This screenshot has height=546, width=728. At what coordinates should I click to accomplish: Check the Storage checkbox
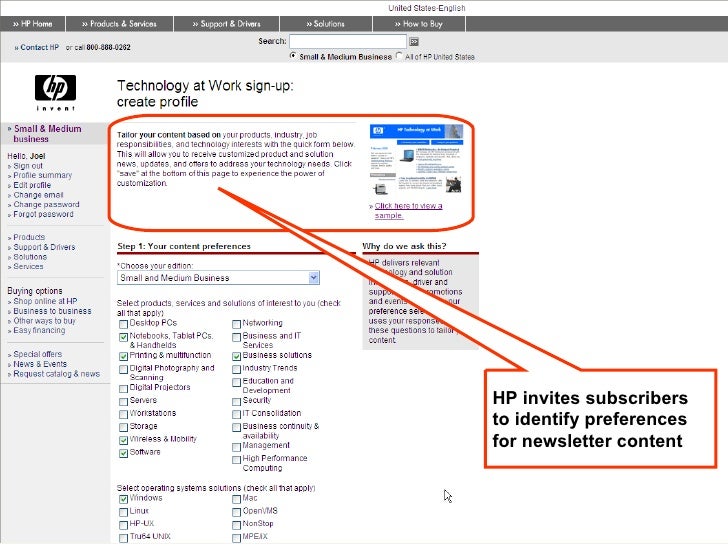123,427
